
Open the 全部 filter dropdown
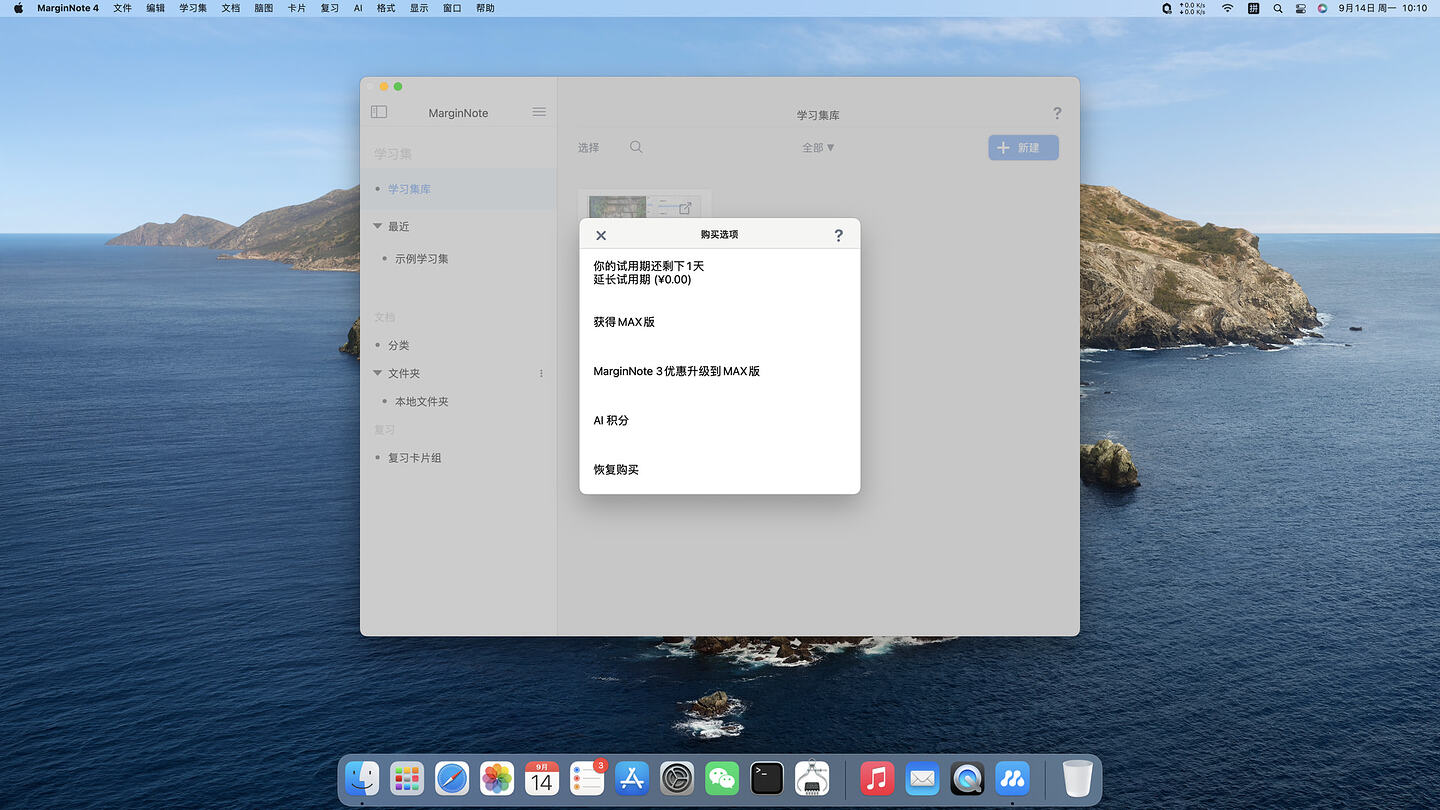coord(818,148)
